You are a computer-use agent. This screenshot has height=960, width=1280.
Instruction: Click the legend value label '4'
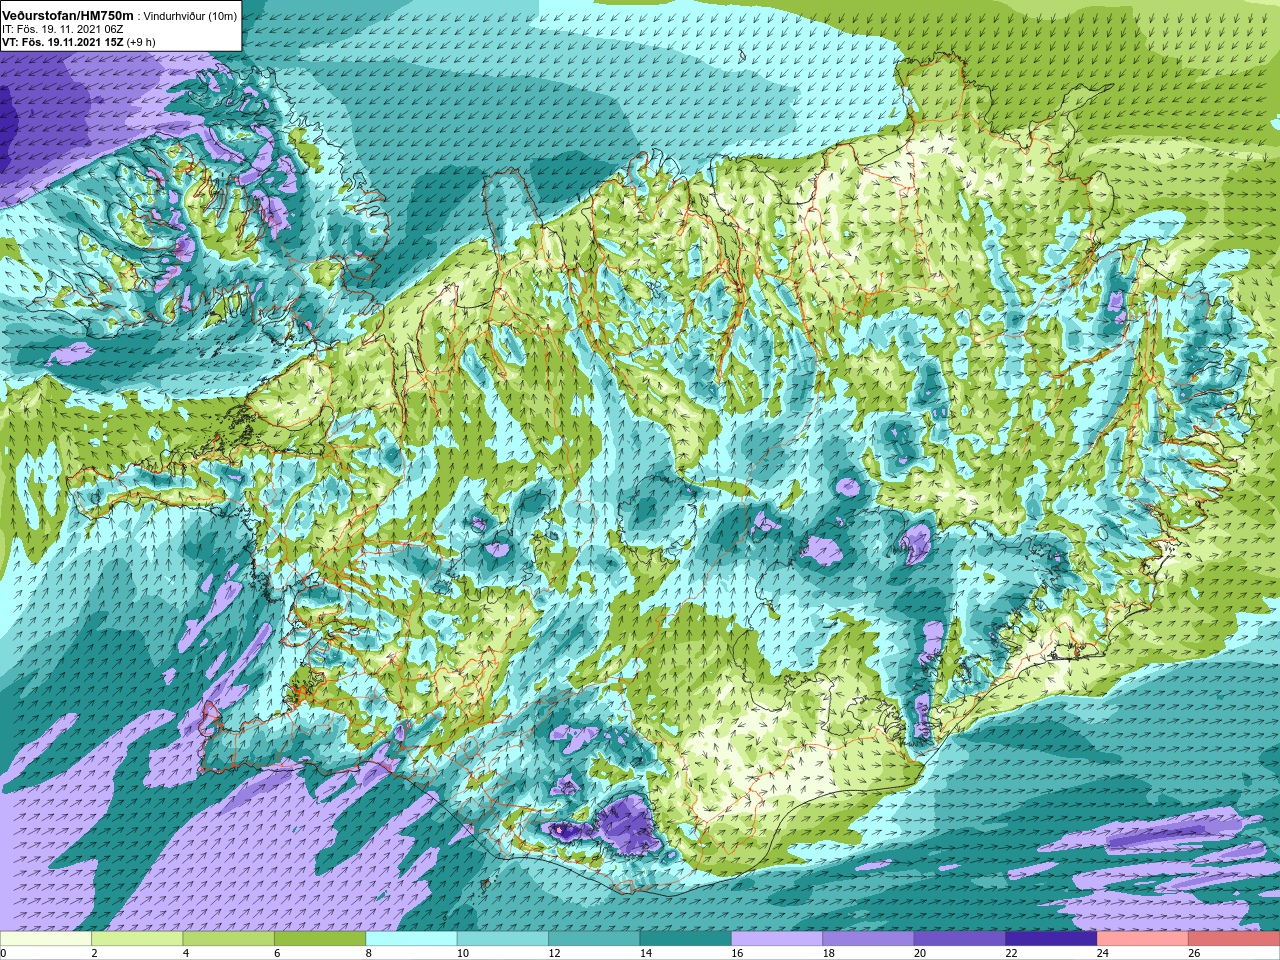tap(186, 953)
